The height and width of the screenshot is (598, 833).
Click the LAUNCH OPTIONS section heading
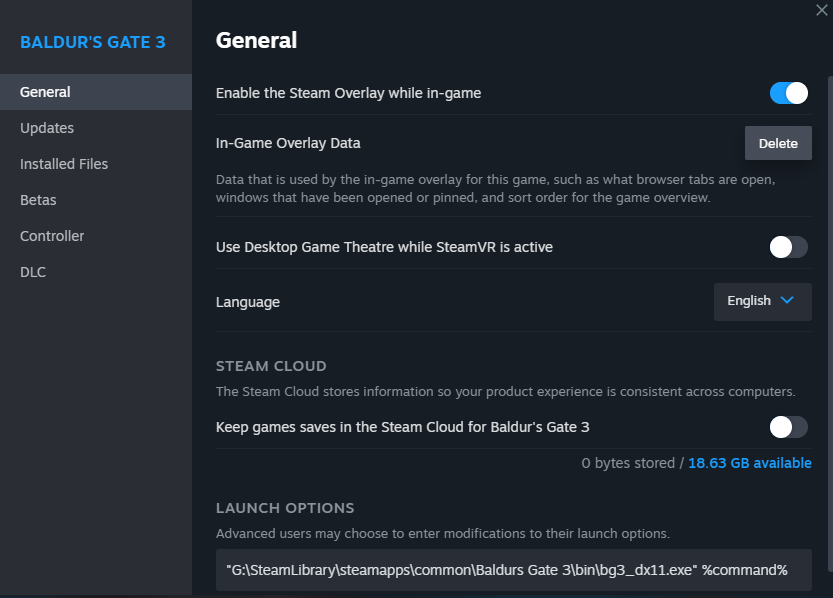(285, 508)
